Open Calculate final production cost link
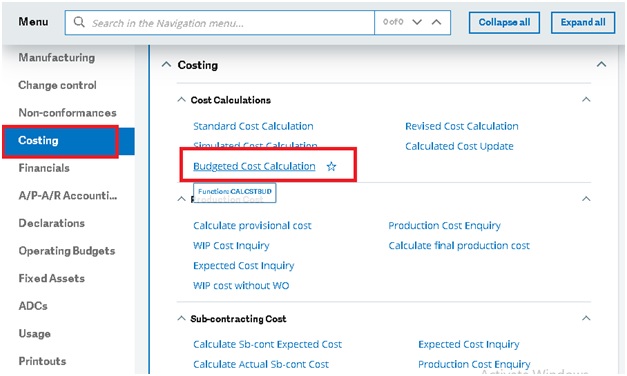This screenshot has width=627, height=376. point(459,246)
